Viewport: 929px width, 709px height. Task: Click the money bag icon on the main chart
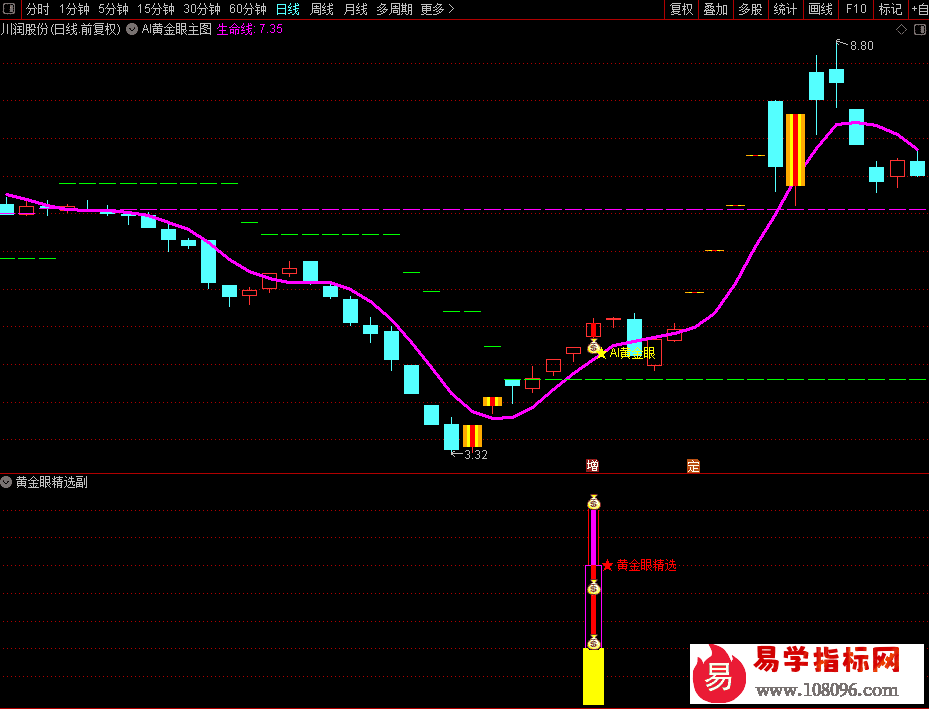coord(593,346)
